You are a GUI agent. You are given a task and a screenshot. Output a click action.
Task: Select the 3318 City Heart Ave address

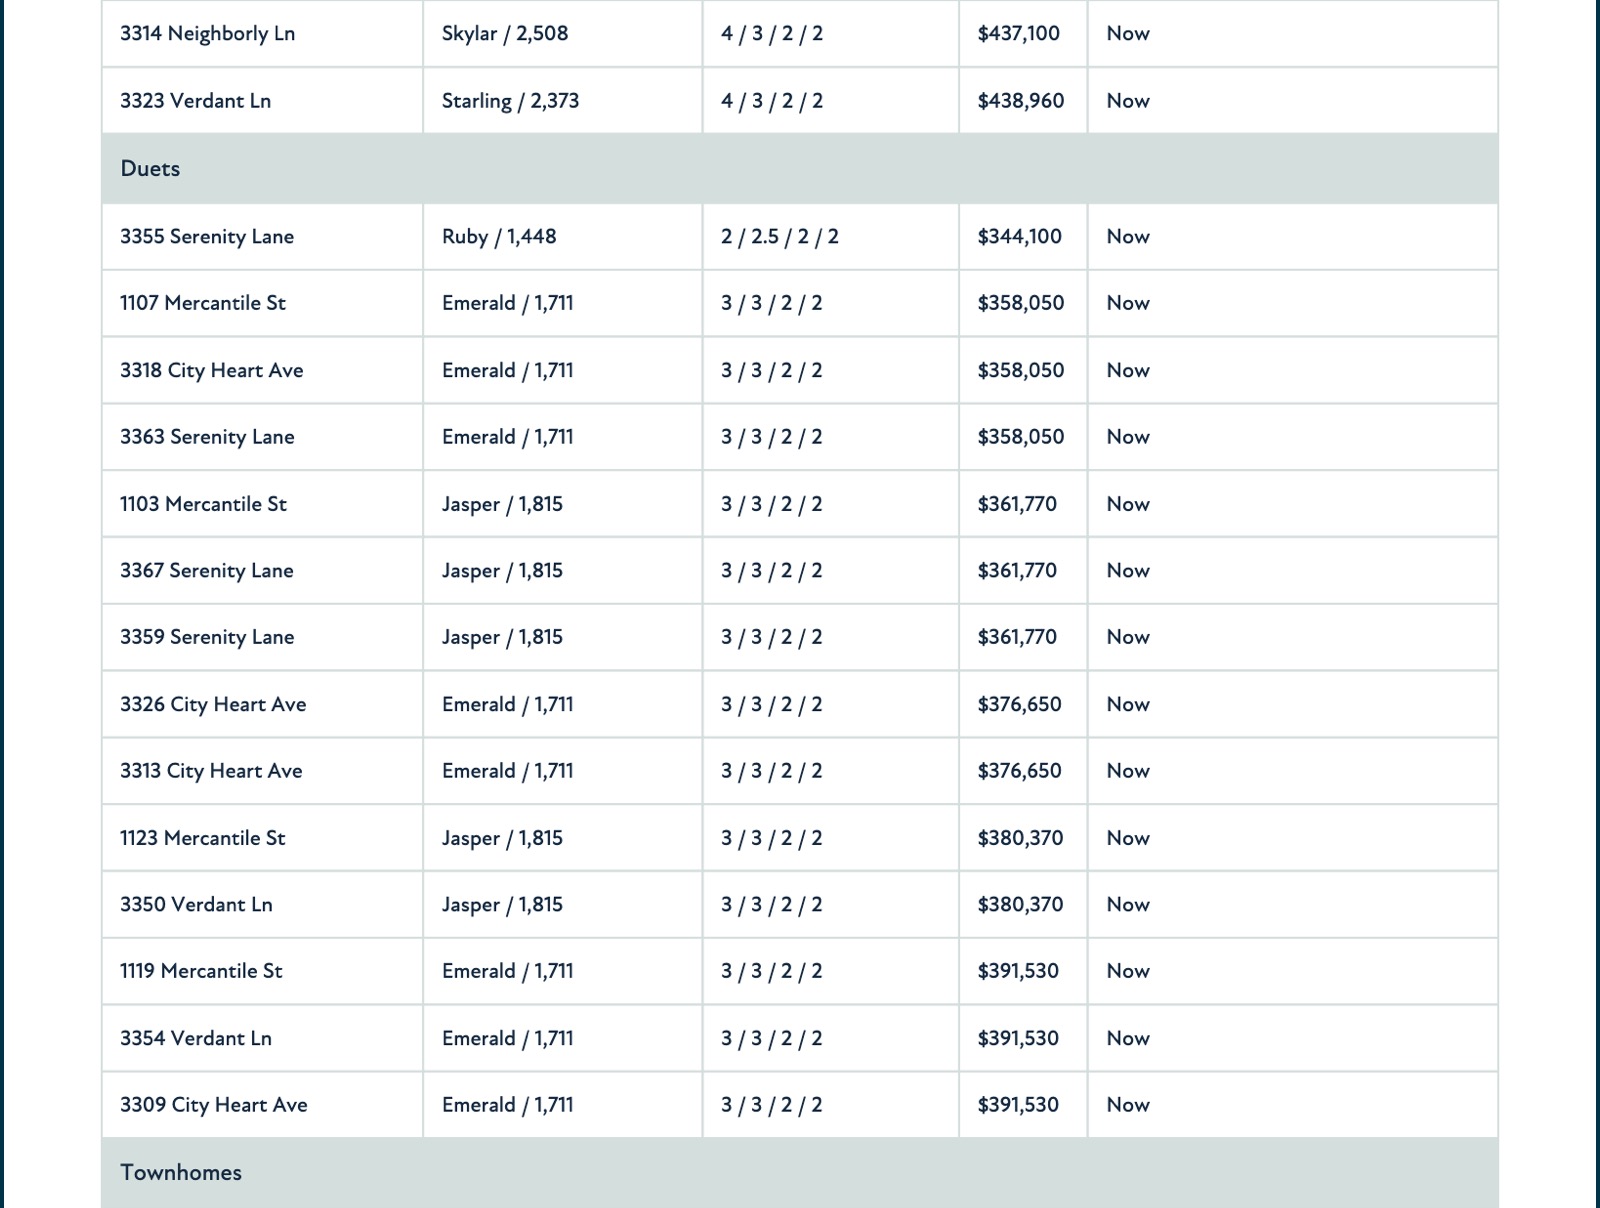click(211, 370)
